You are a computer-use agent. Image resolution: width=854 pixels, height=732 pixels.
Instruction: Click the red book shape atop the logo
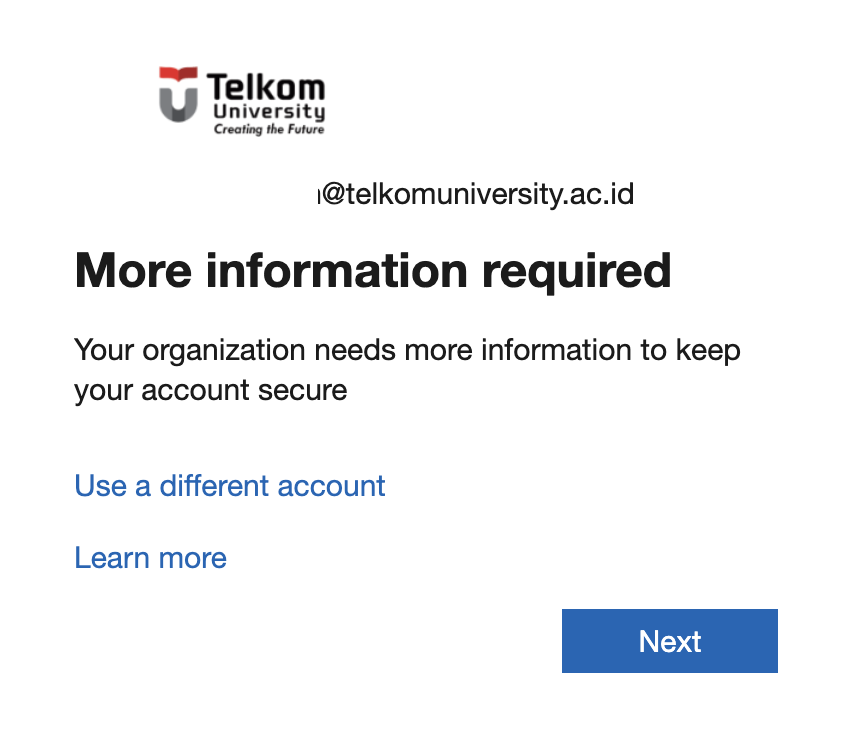[179, 74]
